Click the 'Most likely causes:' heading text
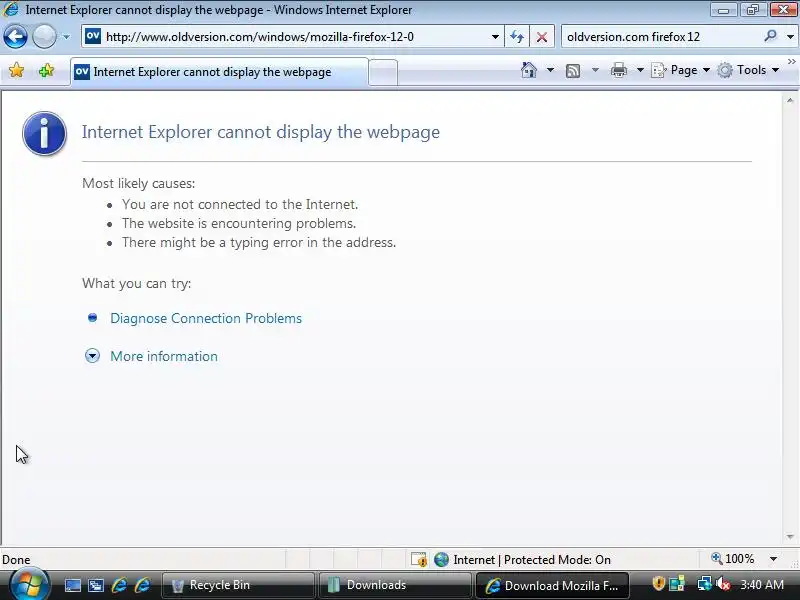The image size is (800, 600). (x=138, y=183)
